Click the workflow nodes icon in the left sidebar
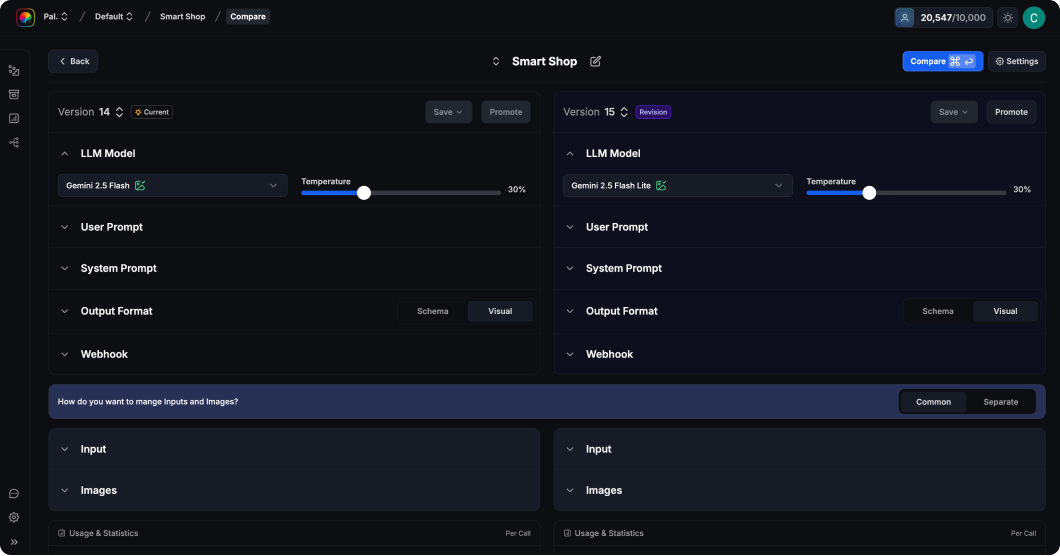 point(14,143)
